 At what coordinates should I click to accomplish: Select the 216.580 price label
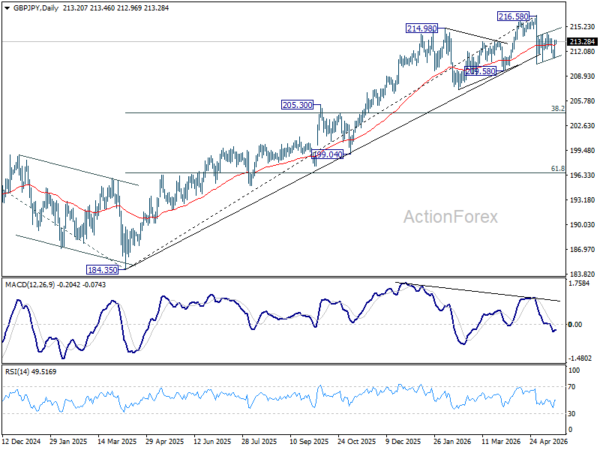coord(513,16)
